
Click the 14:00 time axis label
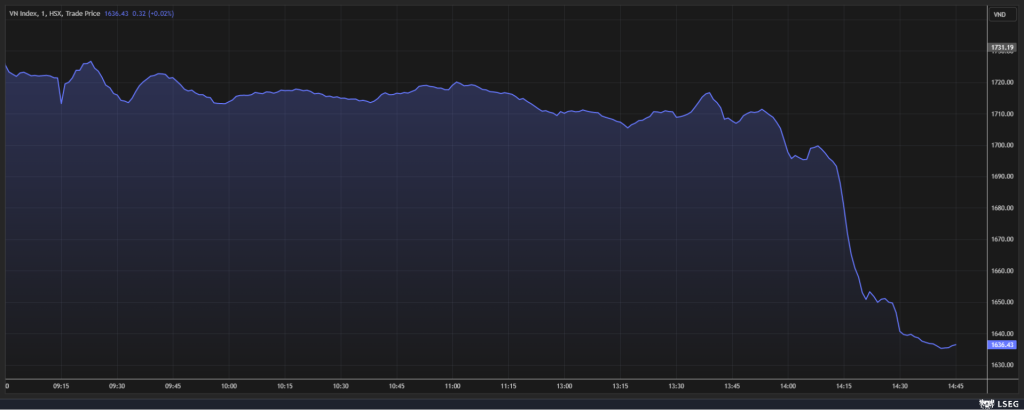(788, 384)
